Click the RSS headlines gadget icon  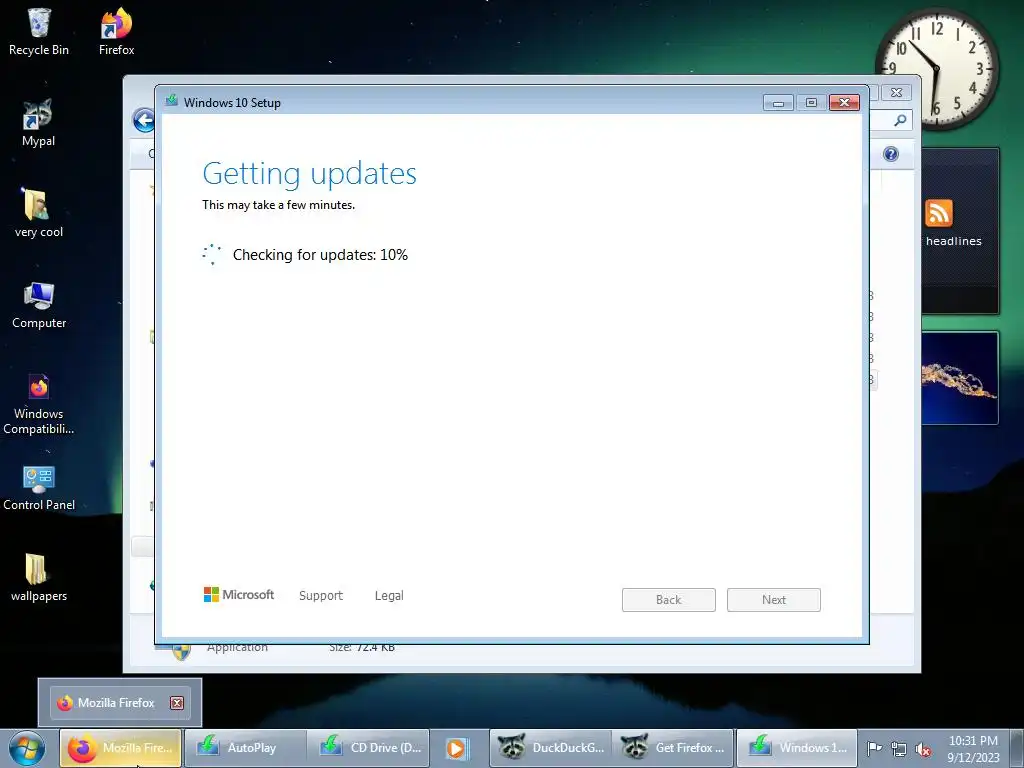coord(938,213)
